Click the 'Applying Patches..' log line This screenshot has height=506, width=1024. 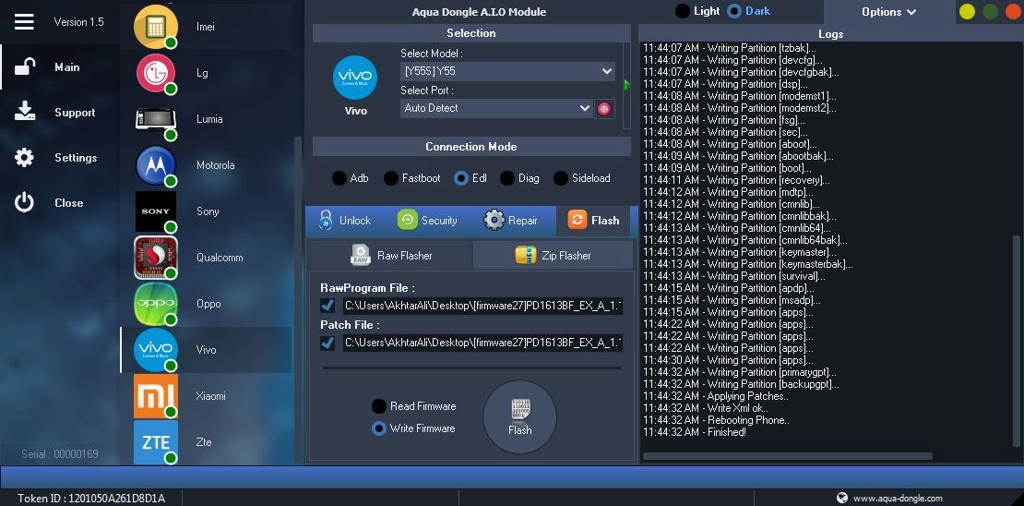point(715,396)
